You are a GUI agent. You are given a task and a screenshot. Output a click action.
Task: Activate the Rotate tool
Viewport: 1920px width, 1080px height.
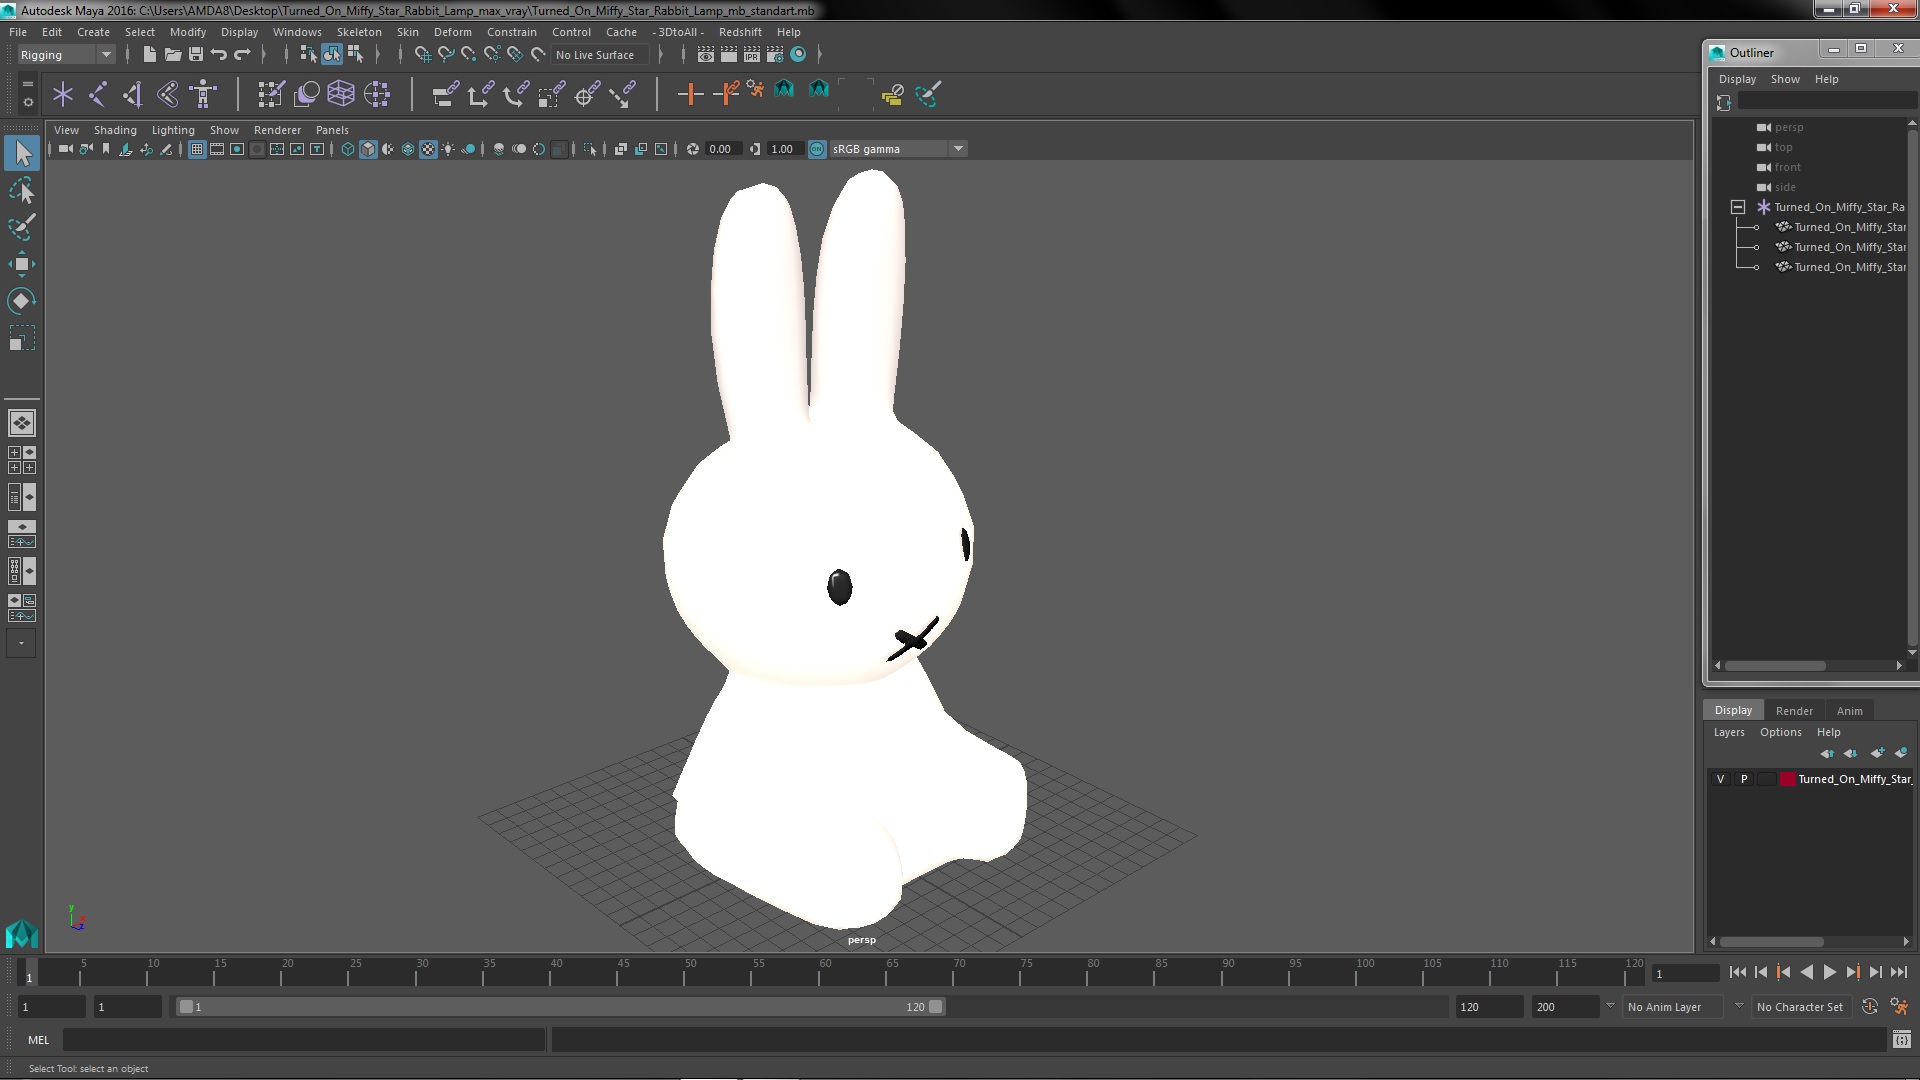[x=22, y=301]
